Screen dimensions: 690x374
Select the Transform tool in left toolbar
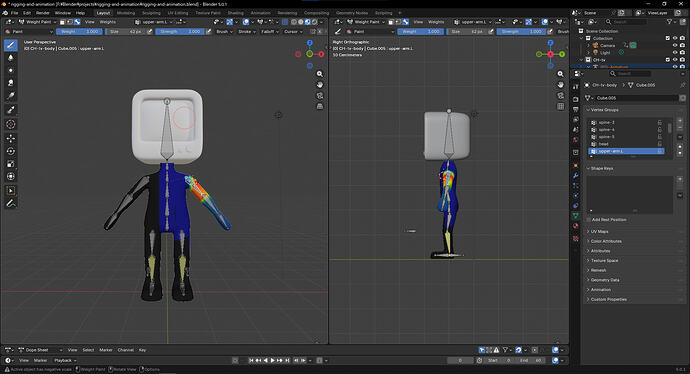point(11,176)
